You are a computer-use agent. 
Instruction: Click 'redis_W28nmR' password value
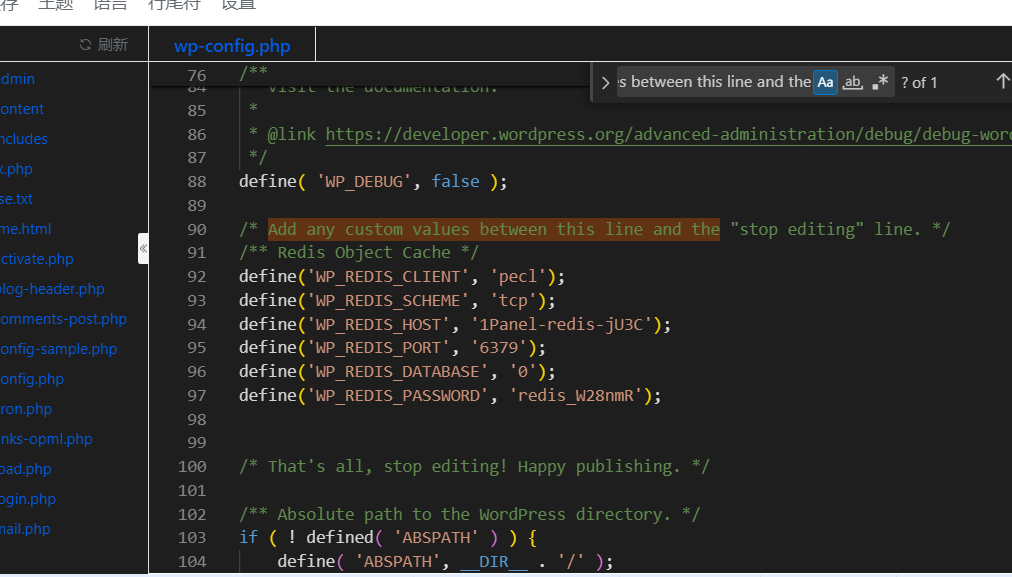click(x=576, y=396)
